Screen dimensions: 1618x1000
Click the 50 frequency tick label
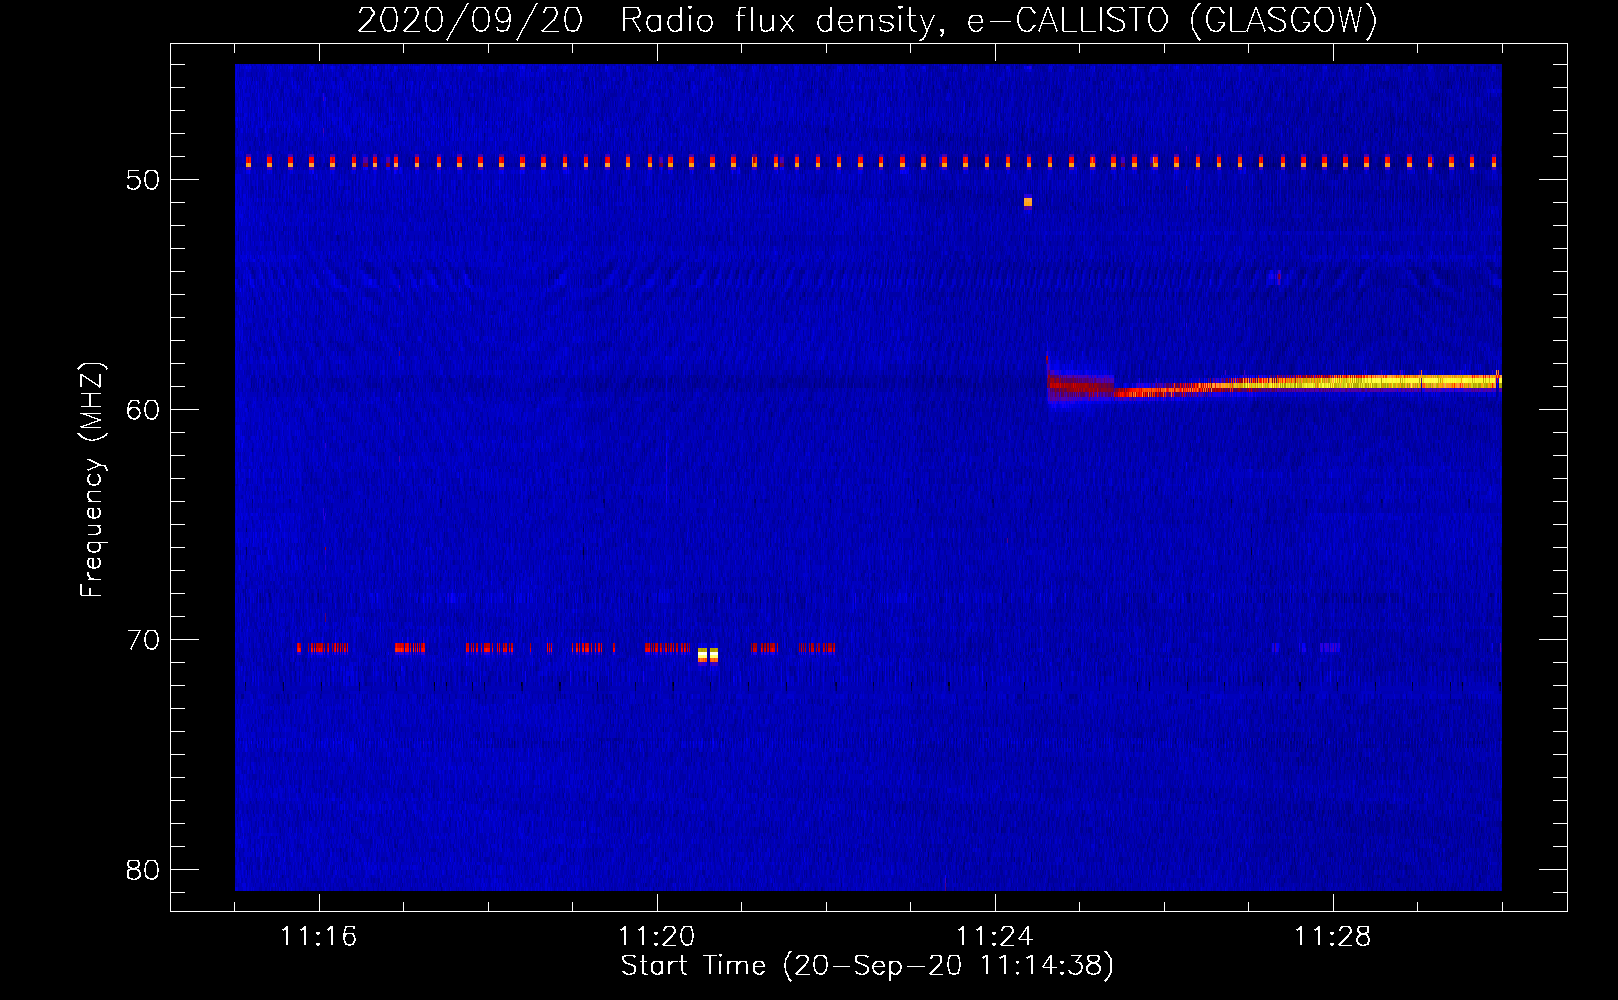click(x=143, y=180)
